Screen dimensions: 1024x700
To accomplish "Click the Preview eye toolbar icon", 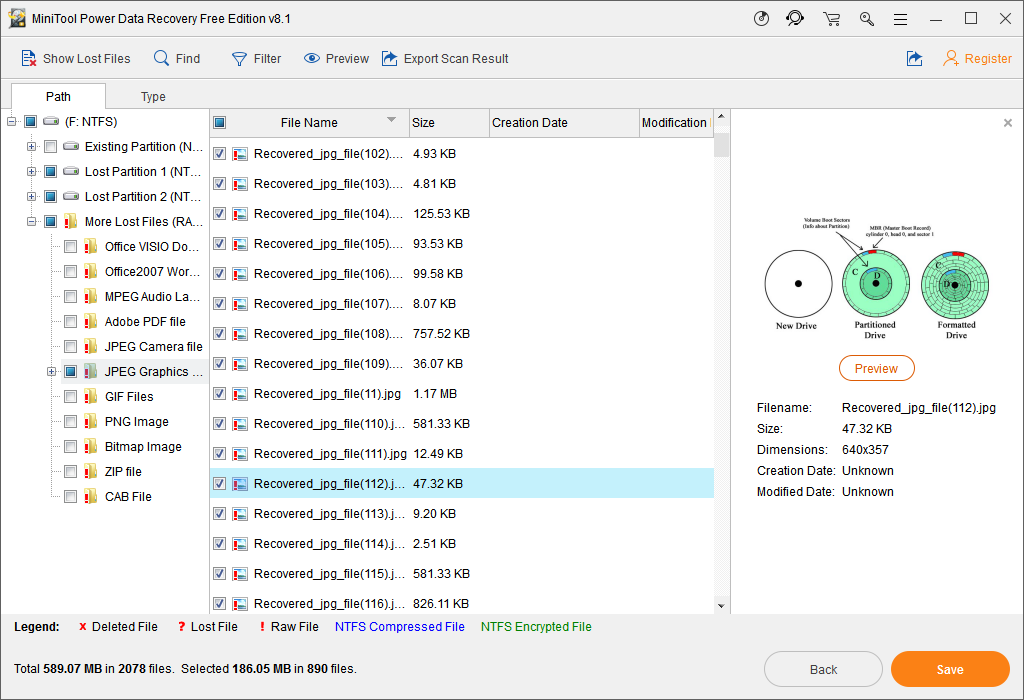I will [312, 59].
